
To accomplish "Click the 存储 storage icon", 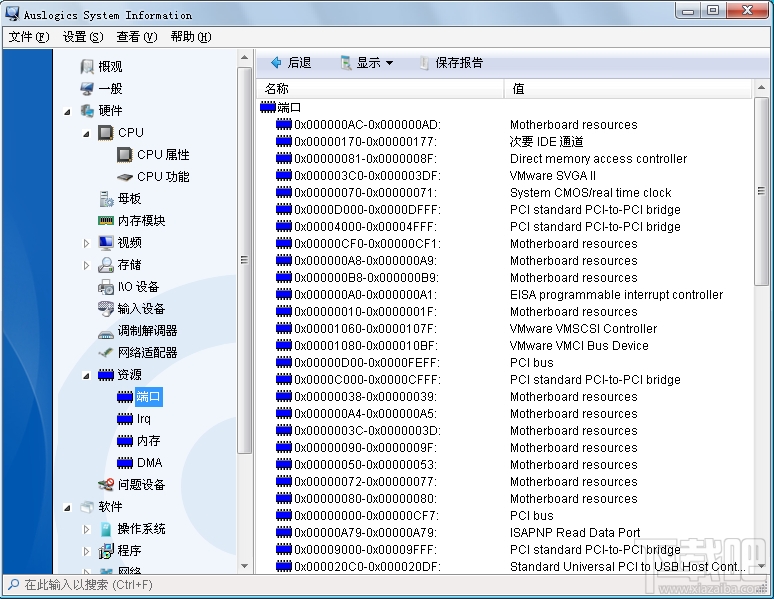I will pyautogui.click(x=106, y=265).
